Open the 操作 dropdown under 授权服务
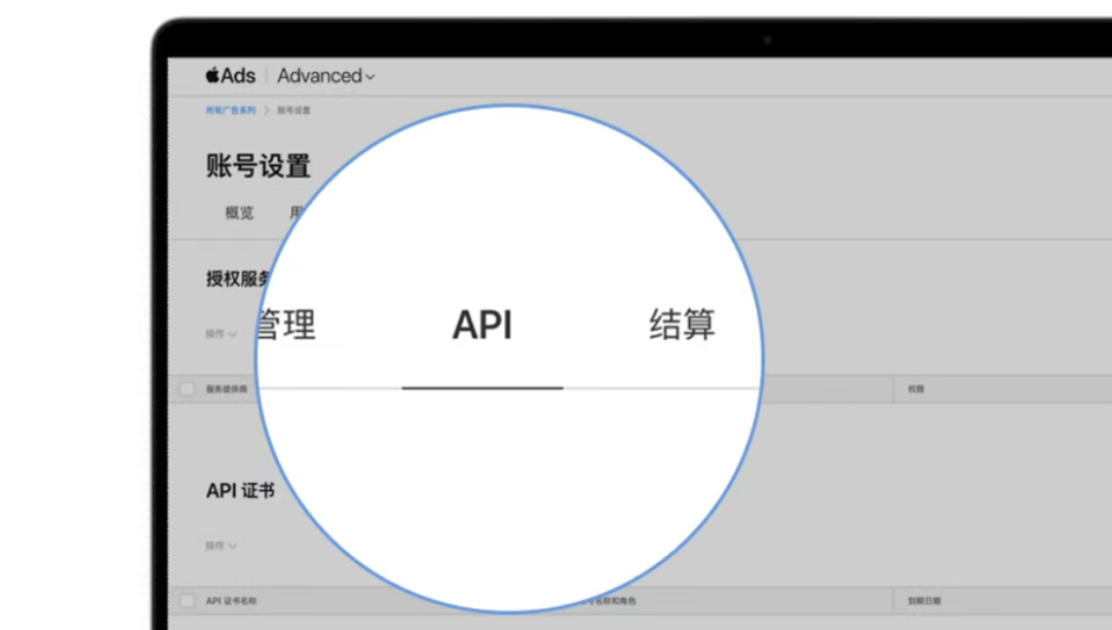The width and height of the screenshot is (1112, 630). [219, 333]
